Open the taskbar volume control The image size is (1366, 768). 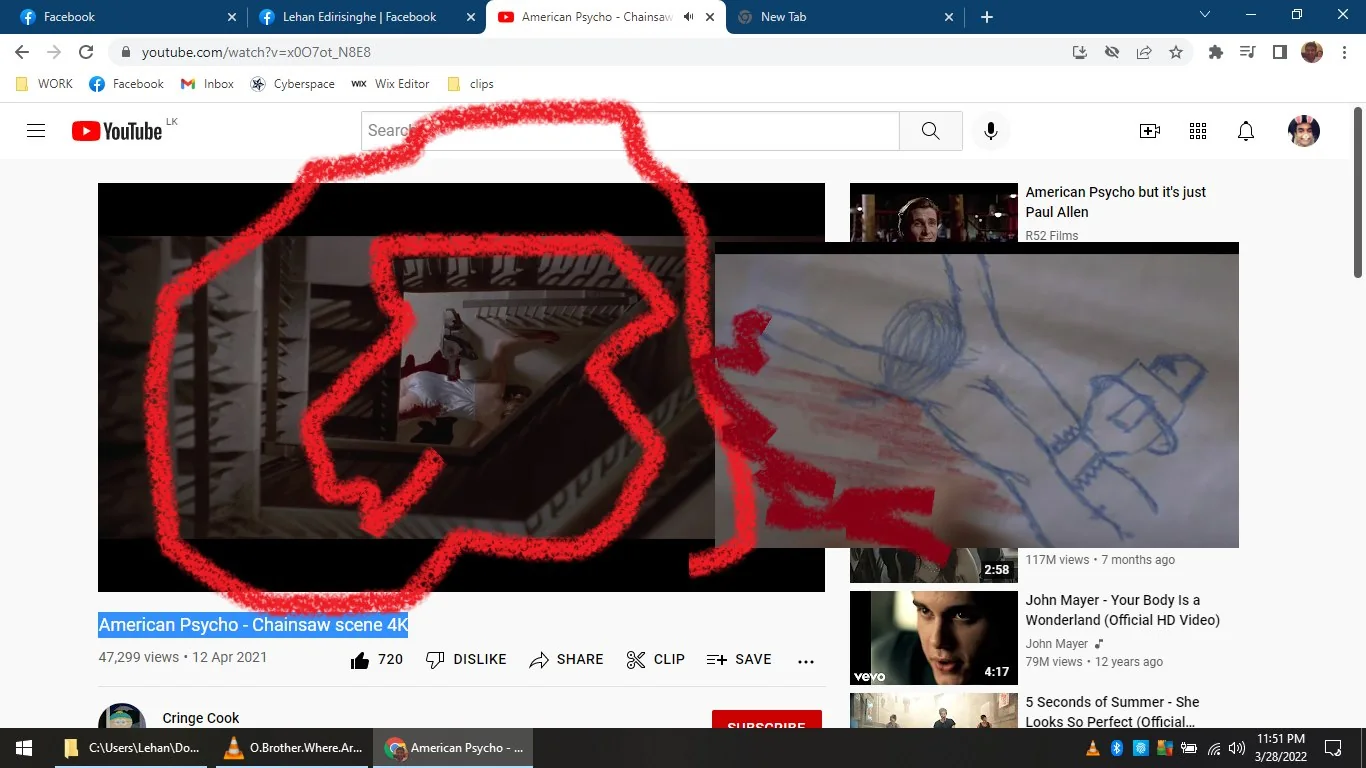coord(1237,748)
